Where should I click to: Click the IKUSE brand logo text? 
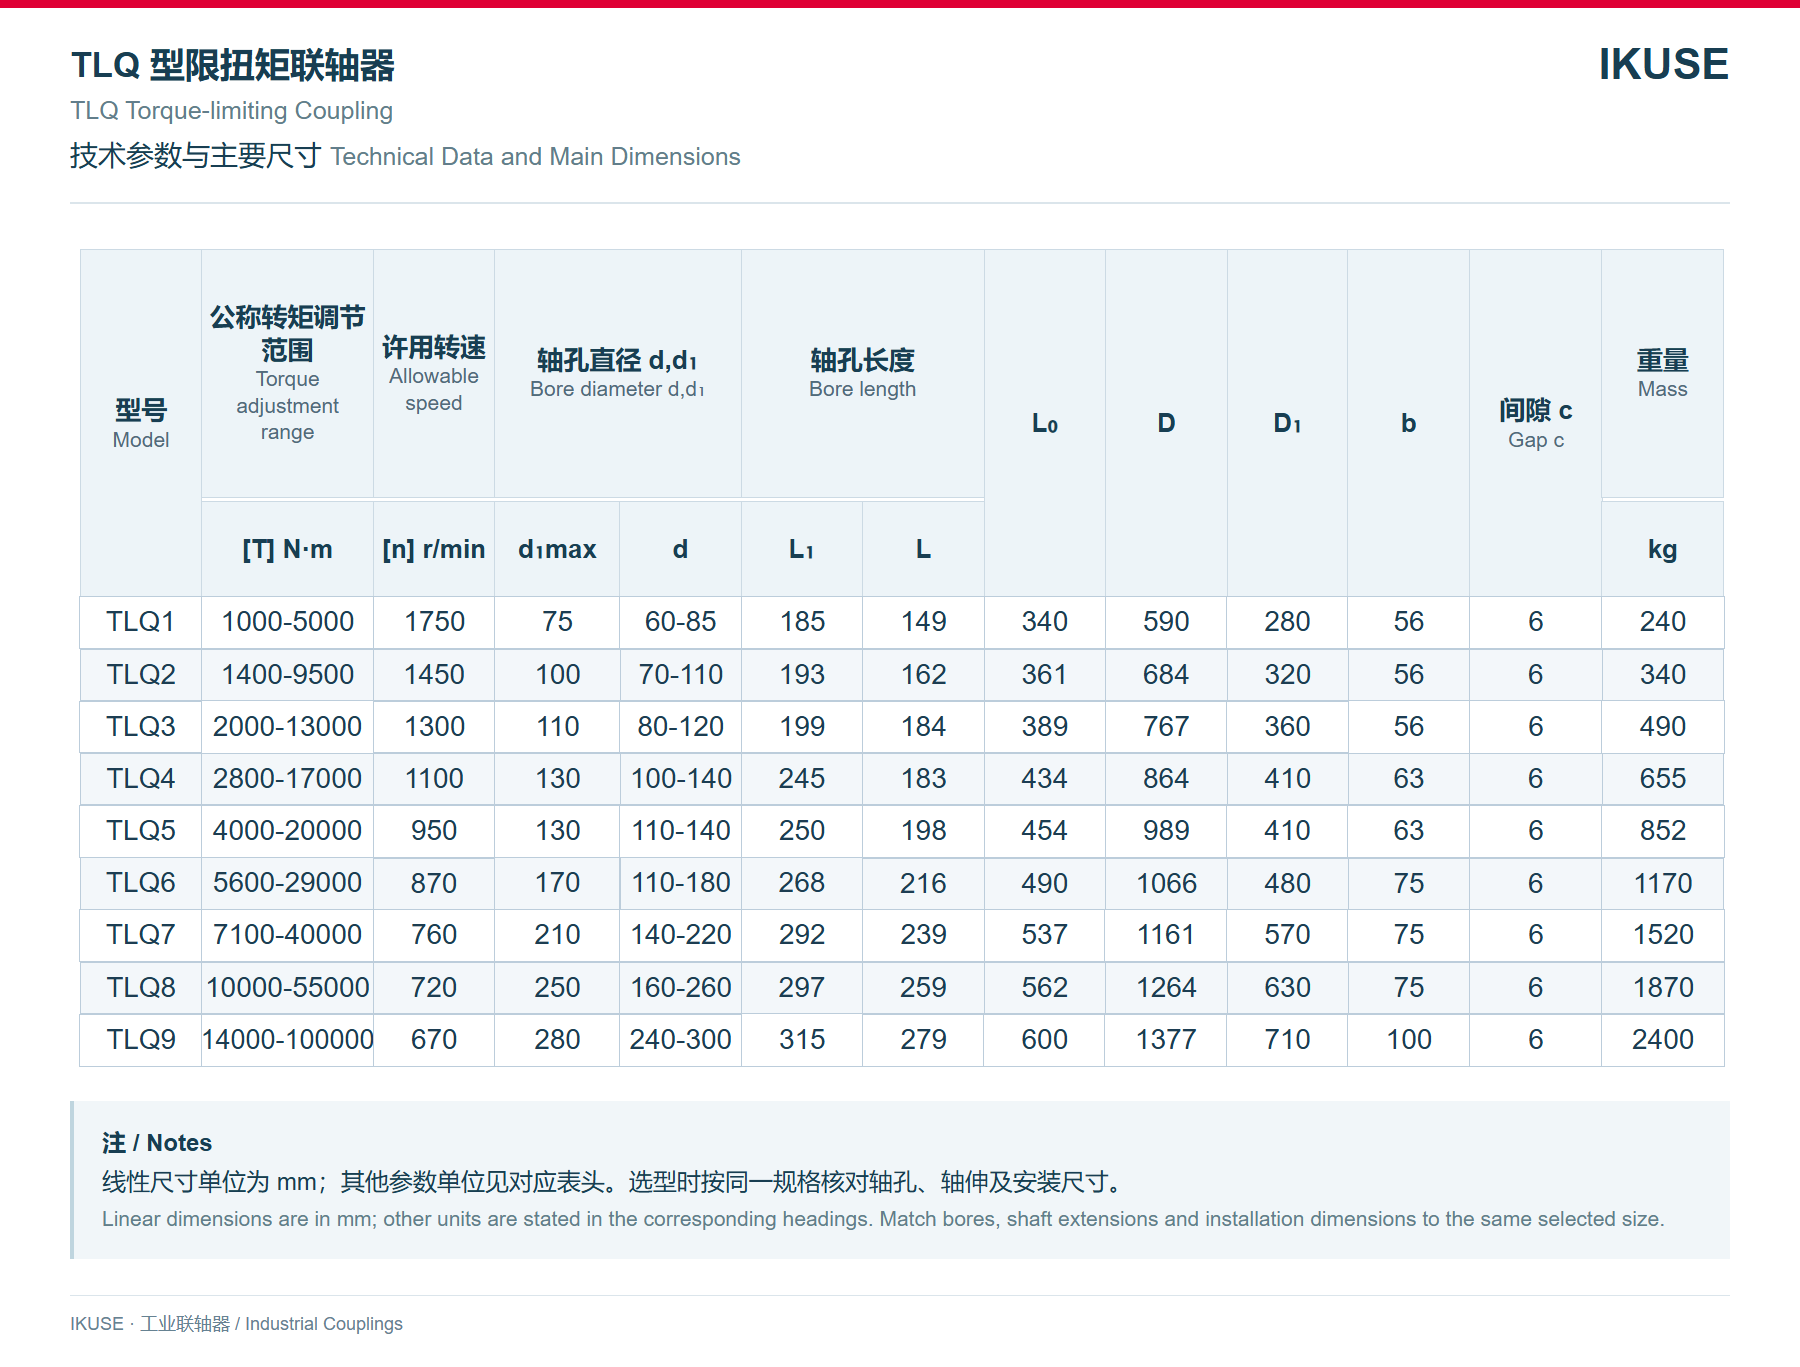1663,64
